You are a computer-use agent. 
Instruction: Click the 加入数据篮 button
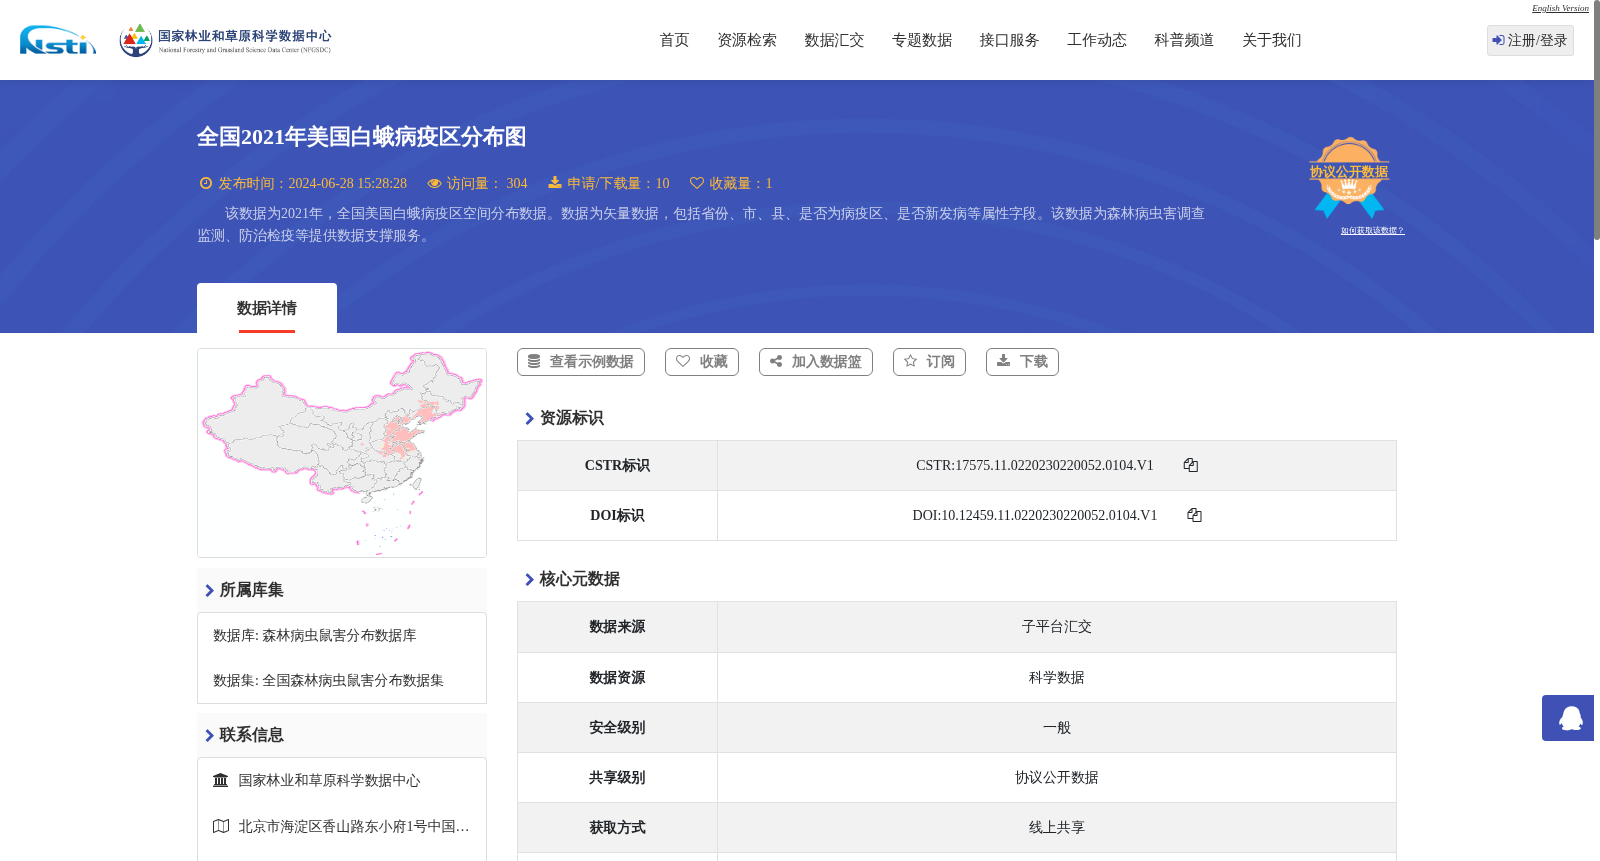(816, 362)
